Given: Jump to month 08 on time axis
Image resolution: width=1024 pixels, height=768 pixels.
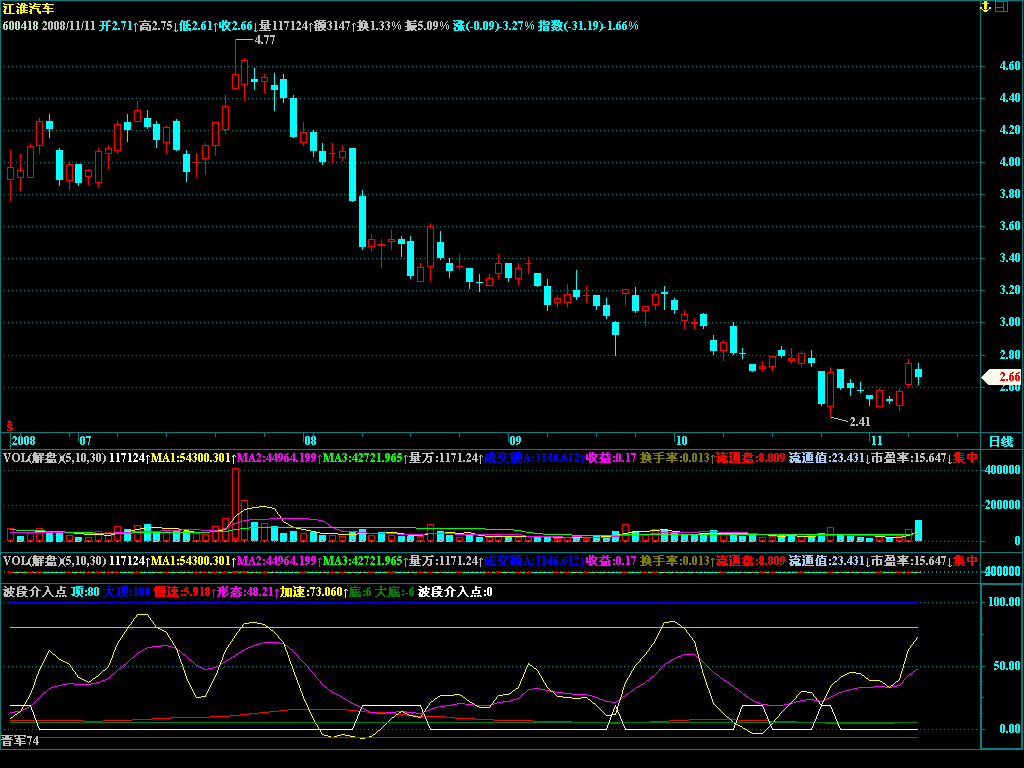Looking at the screenshot, I should 310,441.
